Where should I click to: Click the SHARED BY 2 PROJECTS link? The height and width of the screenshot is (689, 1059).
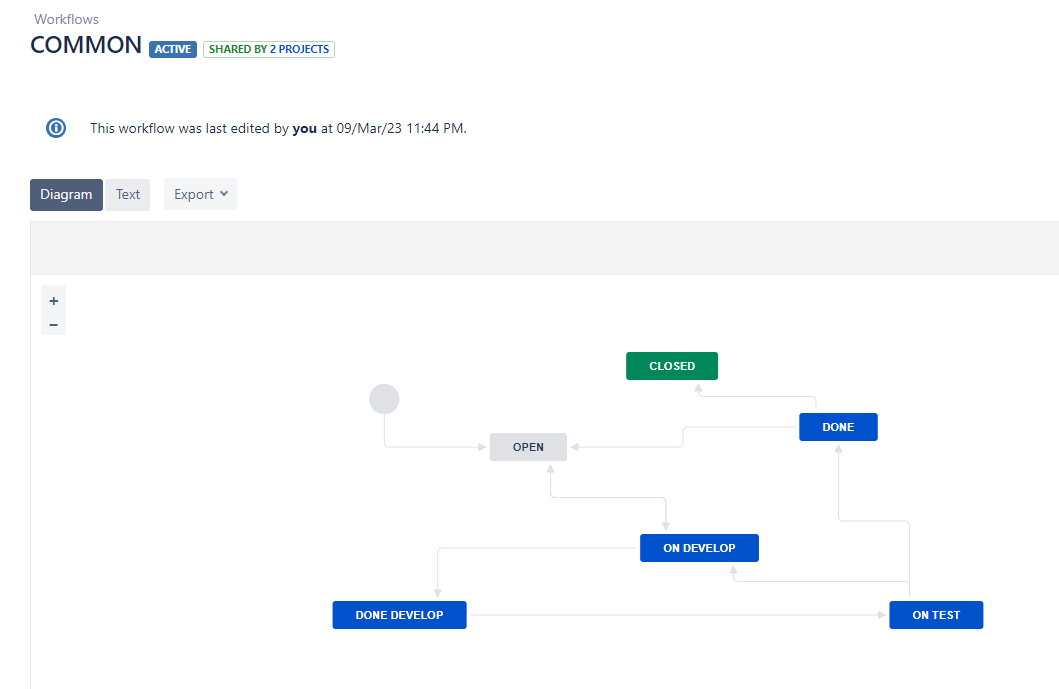coord(268,49)
